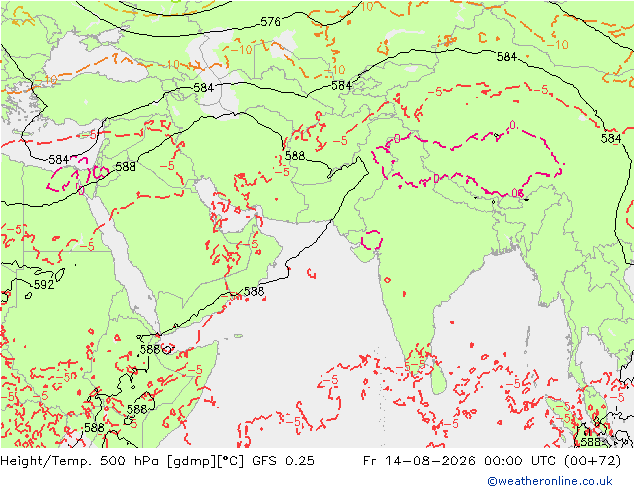This screenshot has width=634, height=490.
Task: Click the 'Height/Temp. 500 hPa' title text
Action: (x=81, y=461)
